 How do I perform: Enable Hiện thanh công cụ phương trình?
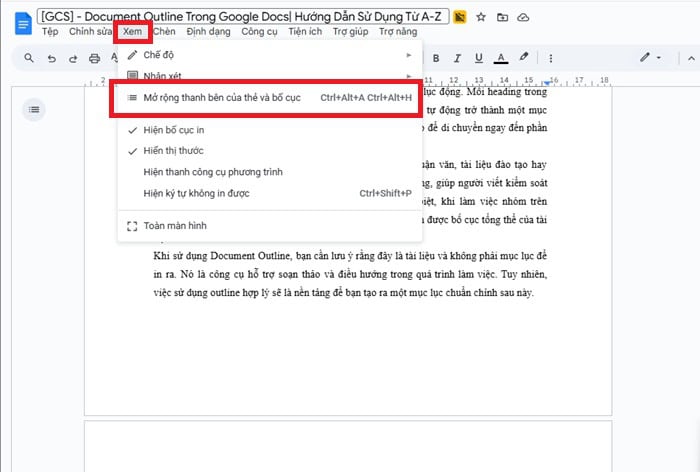[270, 172]
